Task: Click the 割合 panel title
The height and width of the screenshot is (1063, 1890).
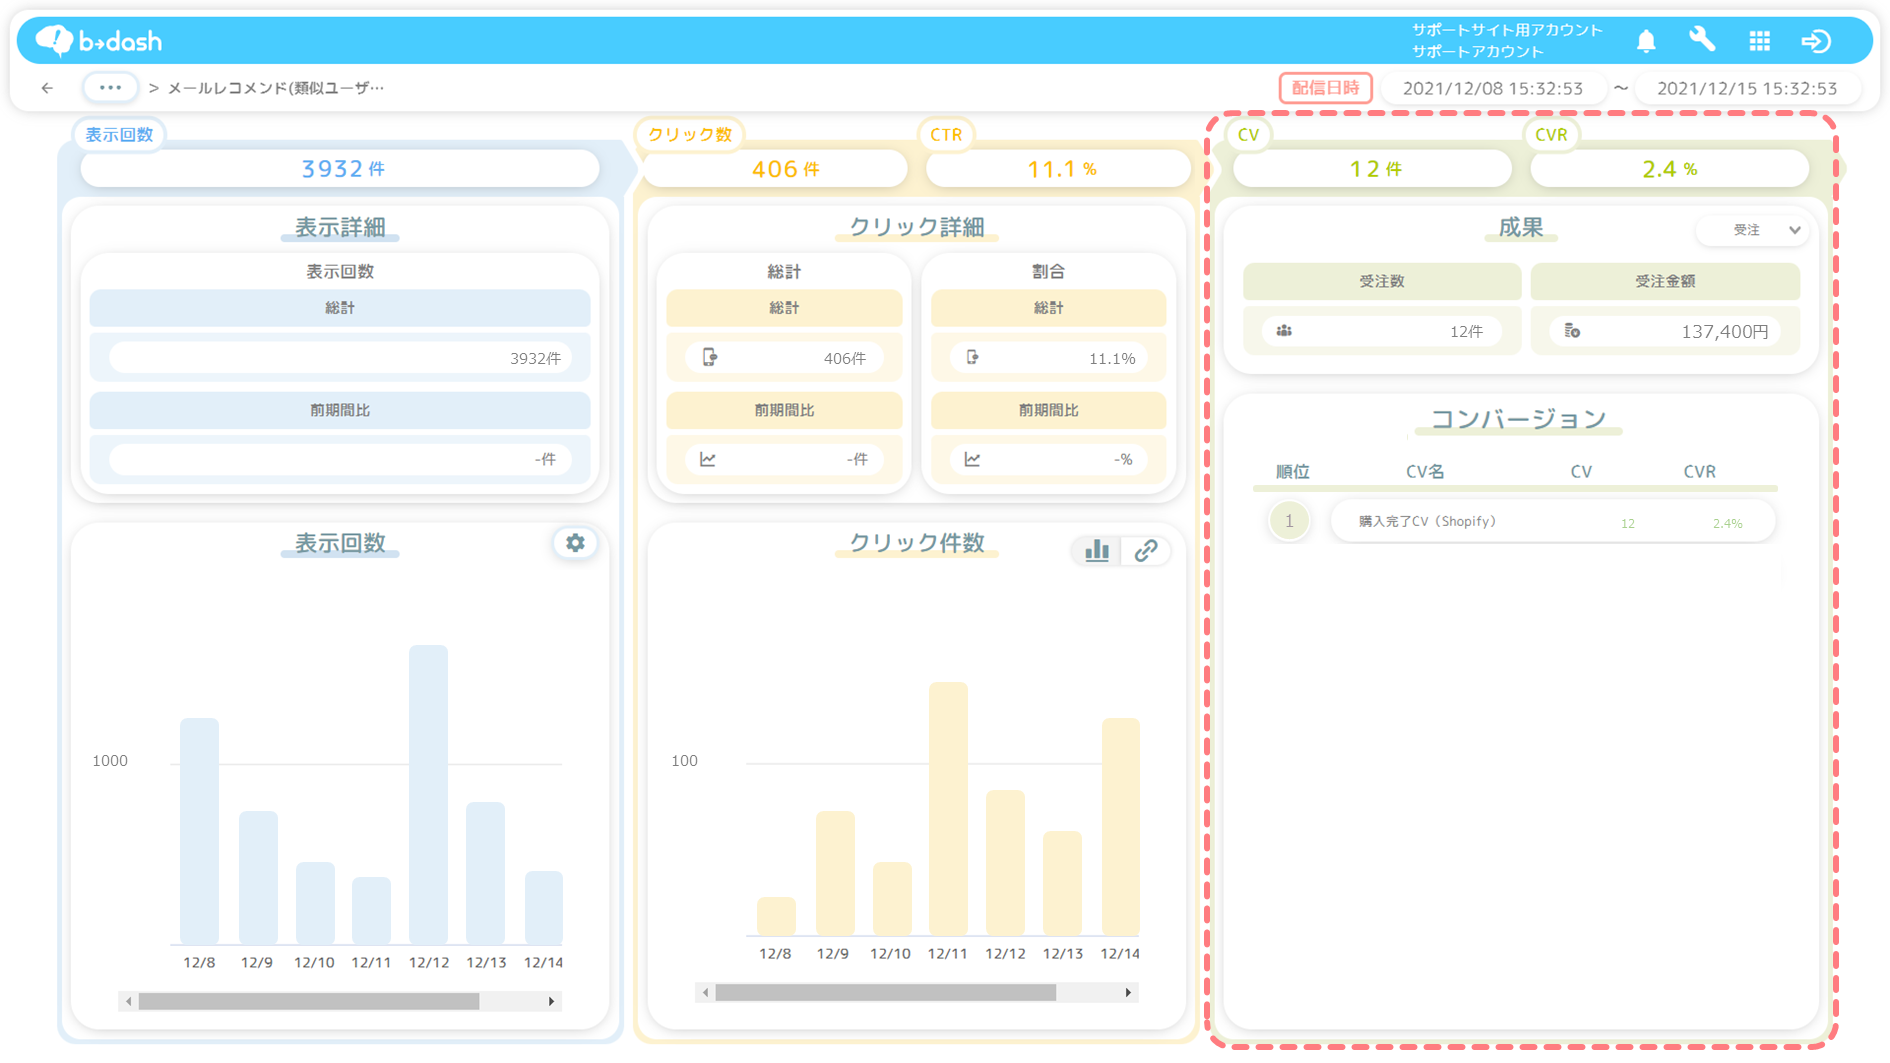Action: 1048,271
